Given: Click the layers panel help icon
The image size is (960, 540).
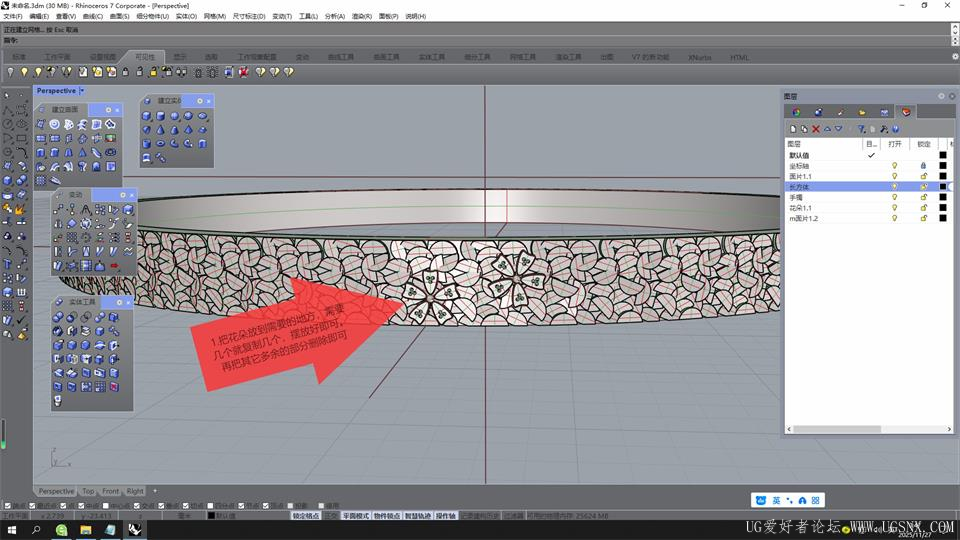Looking at the screenshot, I should click(895, 129).
